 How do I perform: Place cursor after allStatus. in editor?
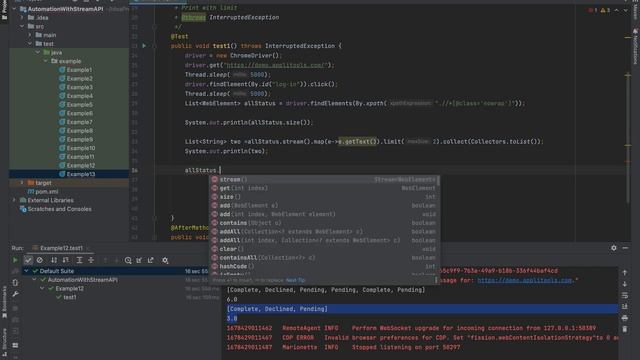(x=219, y=170)
